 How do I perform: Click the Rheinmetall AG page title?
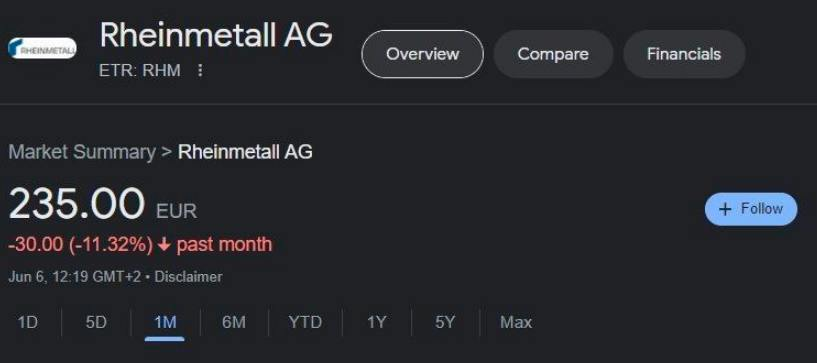[x=216, y=35]
